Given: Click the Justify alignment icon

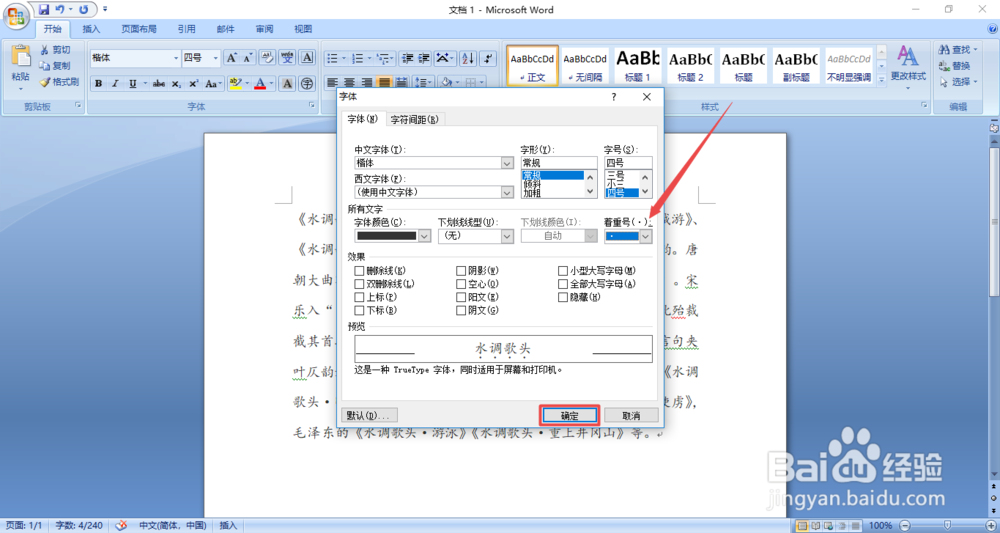Looking at the screenshot, I should coord(385,82).
